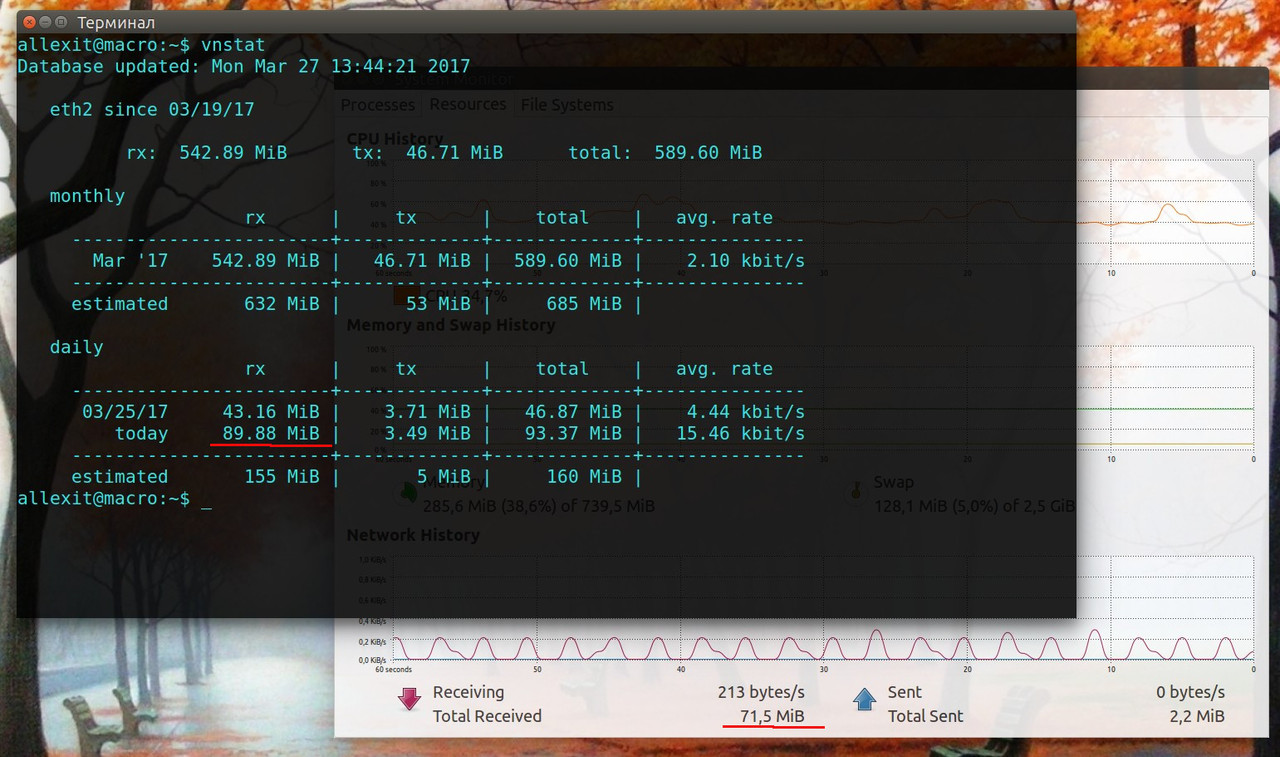Open the Processes tab in System Monitor
This screenshot has width=1280, height=757.
point(378,105)
